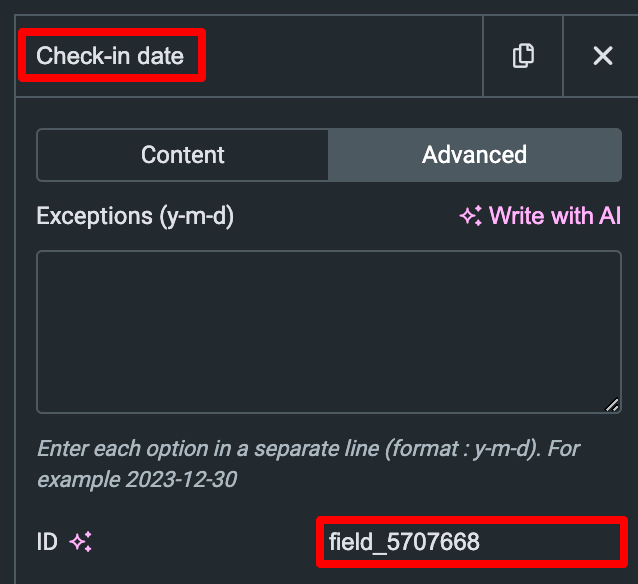Click the example 2023-12-30 hint text
The height and width of the screenshot is (584, 638).
[x=137, y=479]
